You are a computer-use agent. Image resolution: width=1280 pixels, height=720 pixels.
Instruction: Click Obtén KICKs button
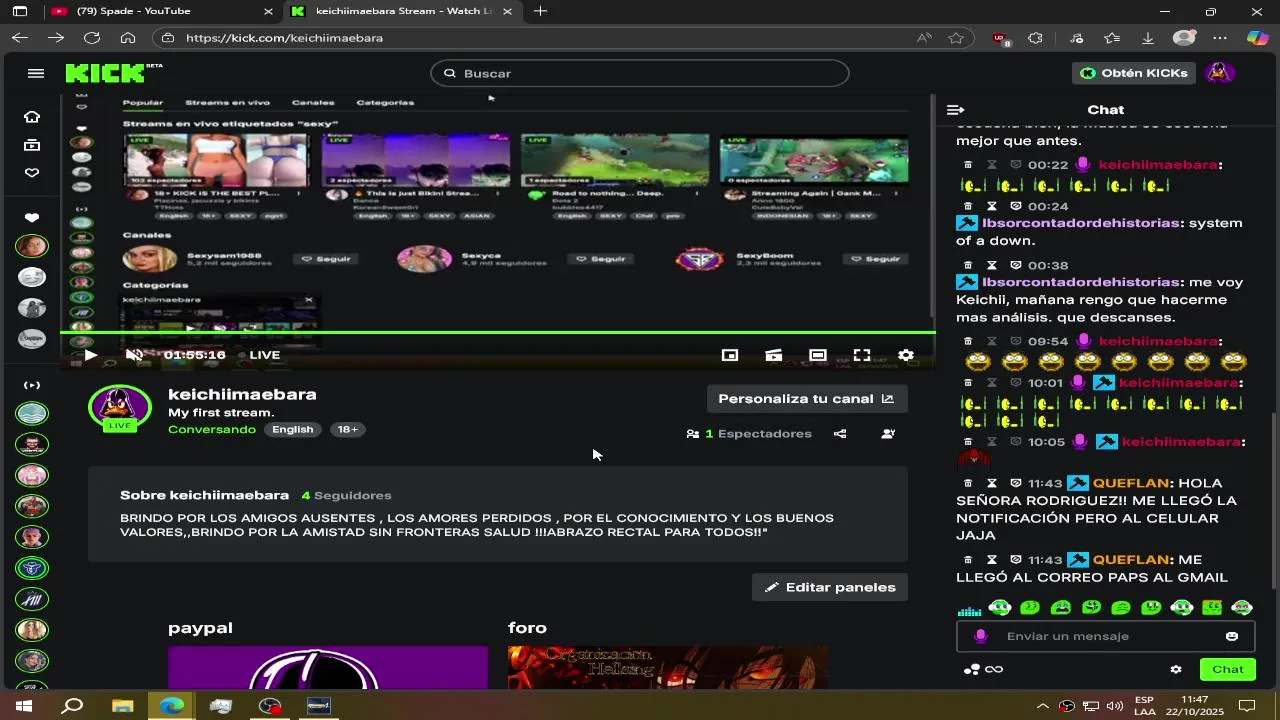click(x=1135, y=73)
